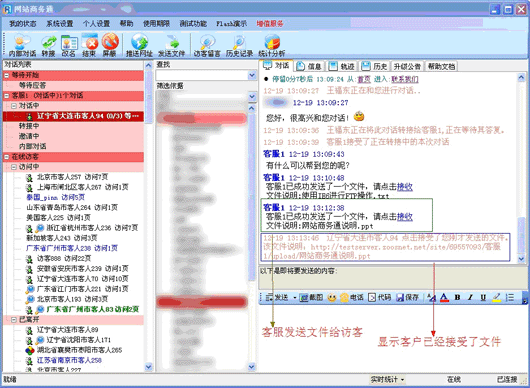Switch to the 轨迹 tab
This screenshot has height=388, width=530.
click(342, 66)
